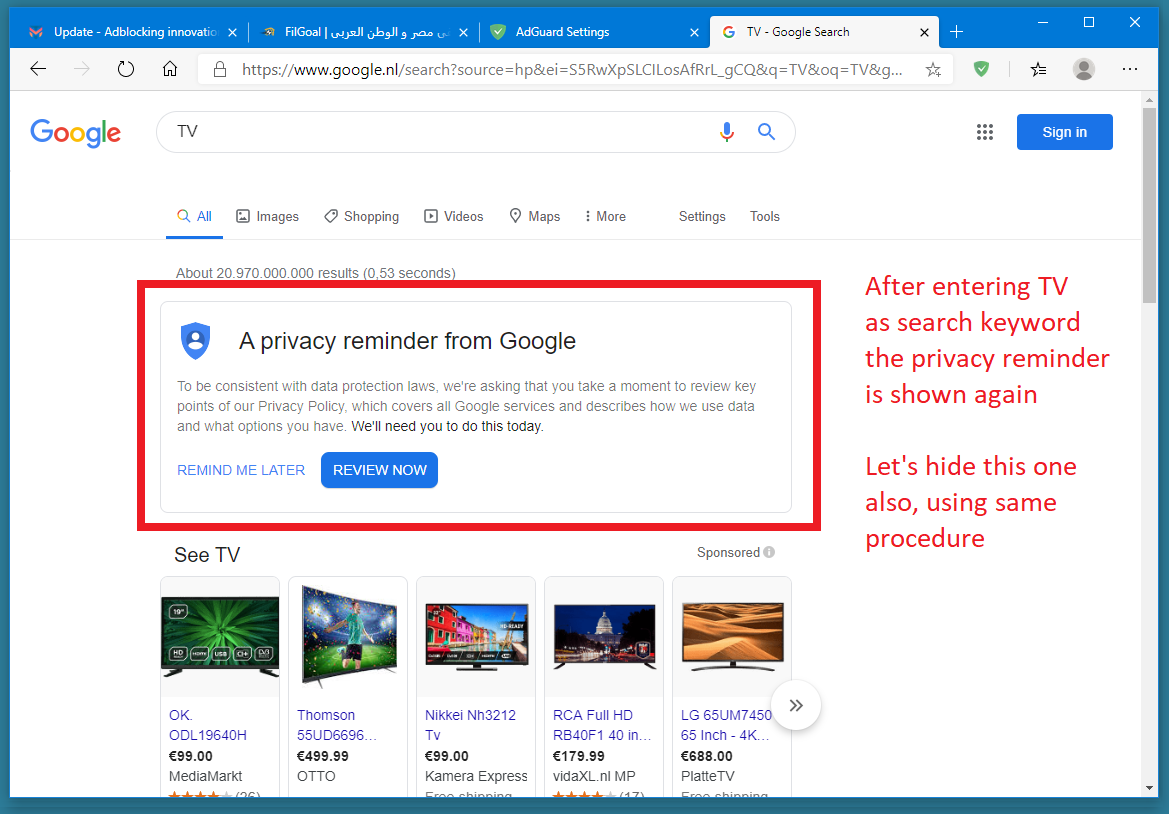Viewport: 1172px width, 814px height.
Task: Start voice search with microphone icon
Action: pyautogui.click(x=727, y=132)
